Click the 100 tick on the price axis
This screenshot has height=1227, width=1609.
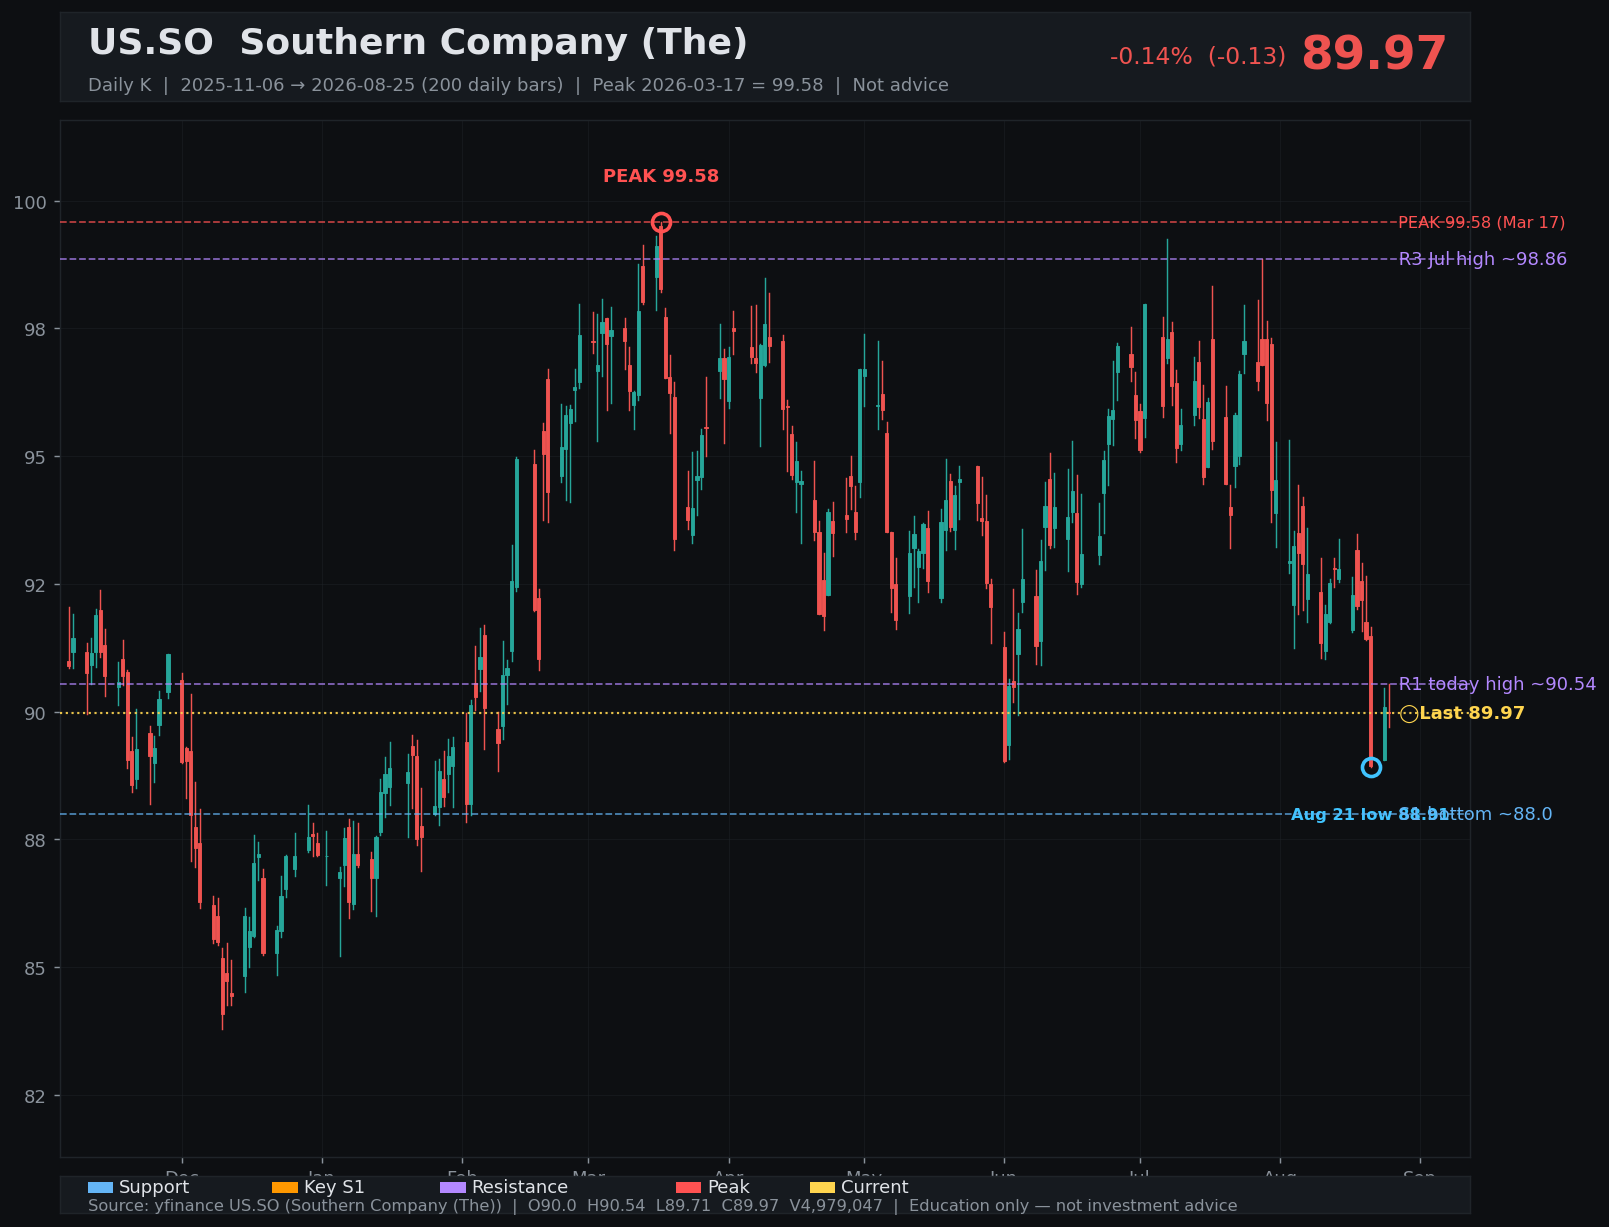[30, 203]
